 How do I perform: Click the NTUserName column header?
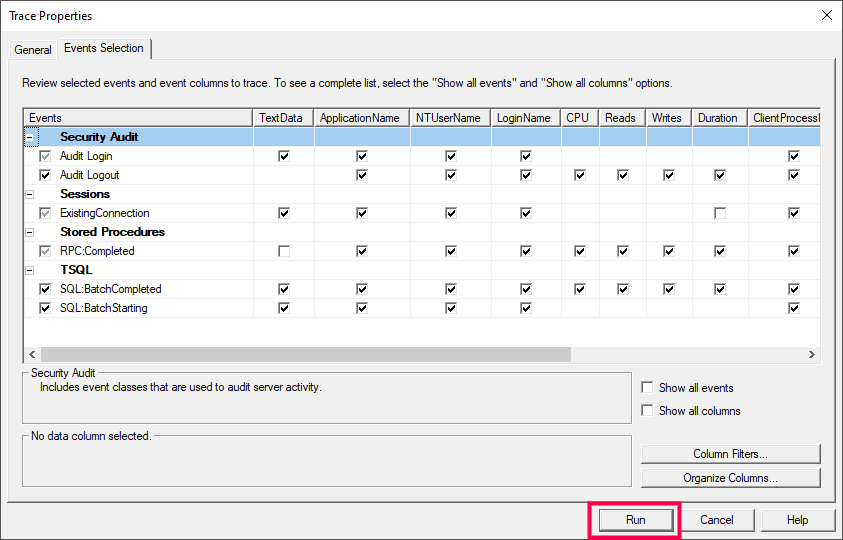(x=451, y=118)
